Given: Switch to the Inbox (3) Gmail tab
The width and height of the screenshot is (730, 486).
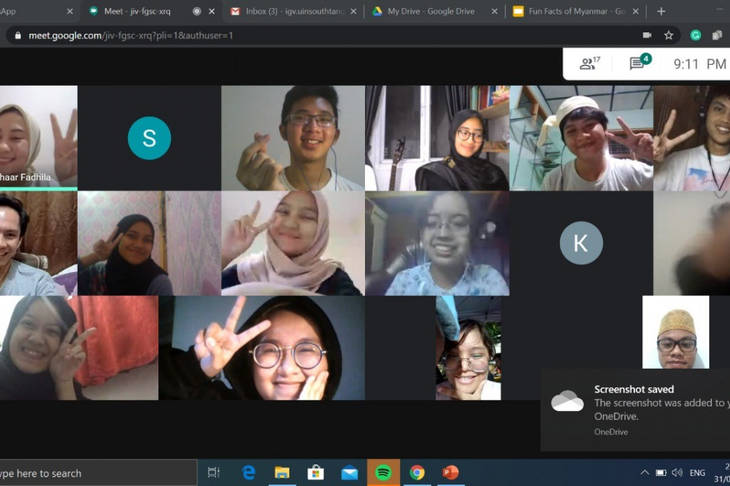Looking at the screenshot, I should (293, 11).
